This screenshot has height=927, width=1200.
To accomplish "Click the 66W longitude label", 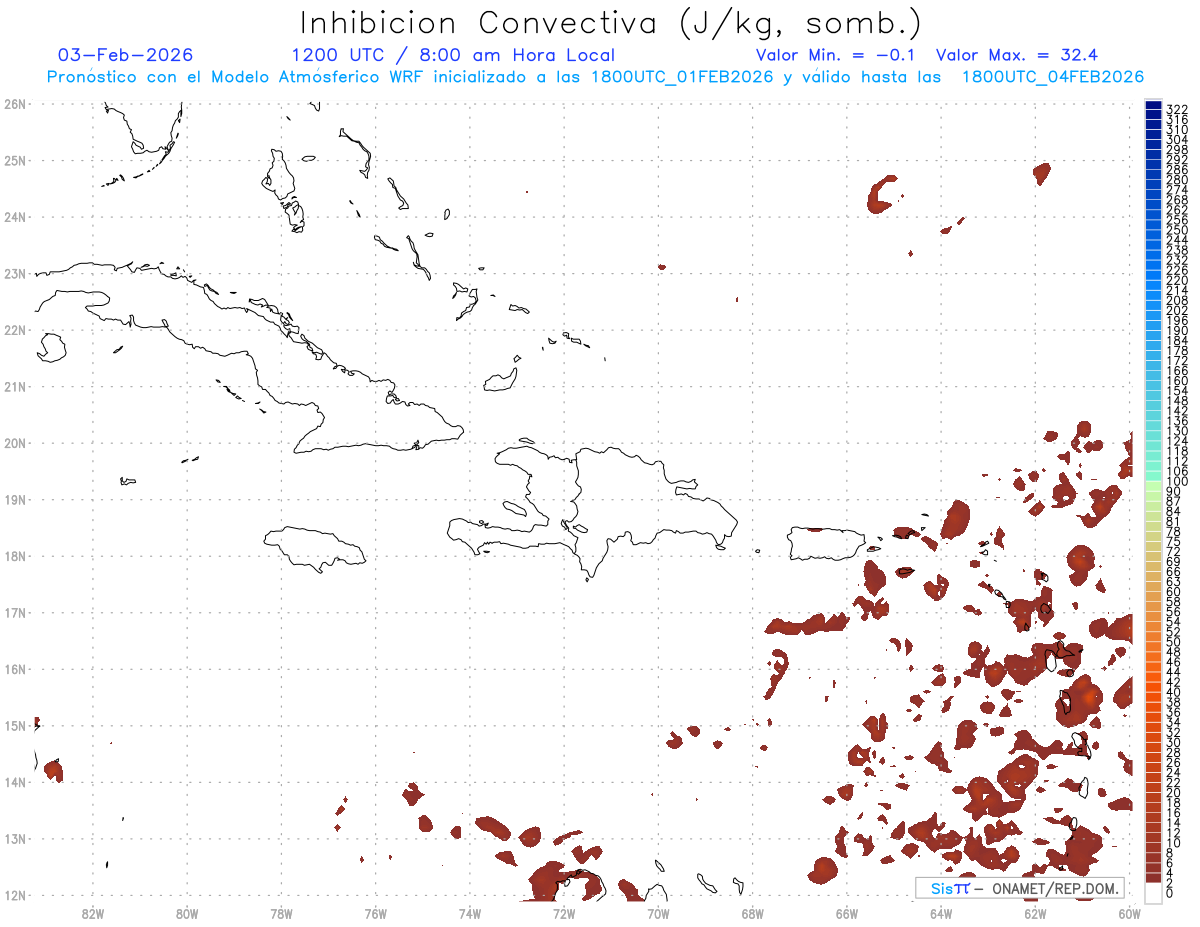I will 846,912.
